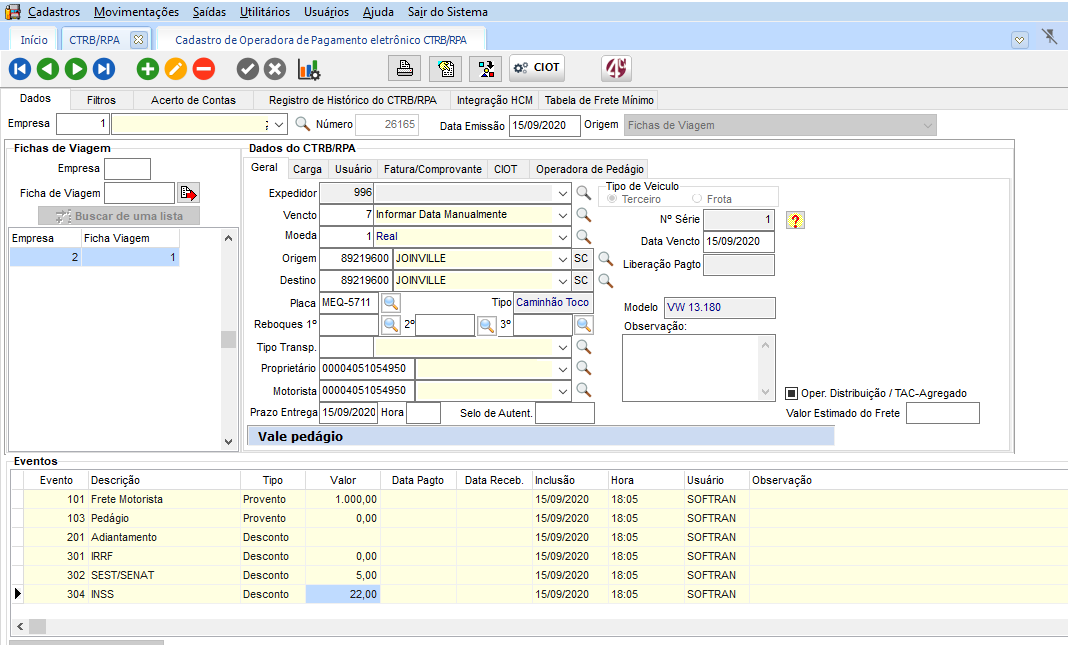This screenshot has width=1068, height=645.
Task: Add a new CTRB/RPA record
Action: tap(148, 69)
